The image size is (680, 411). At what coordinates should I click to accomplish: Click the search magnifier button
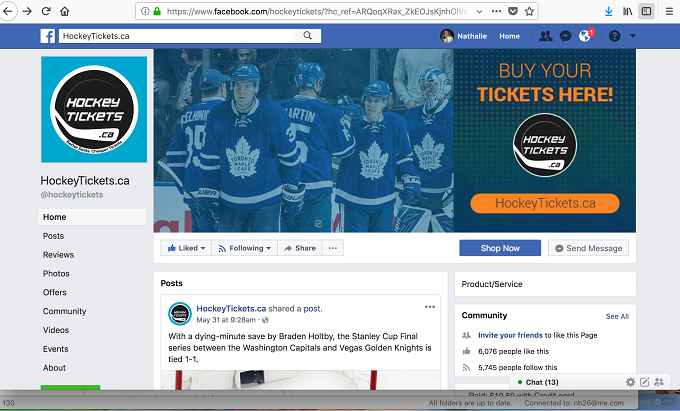click(307, 36)
